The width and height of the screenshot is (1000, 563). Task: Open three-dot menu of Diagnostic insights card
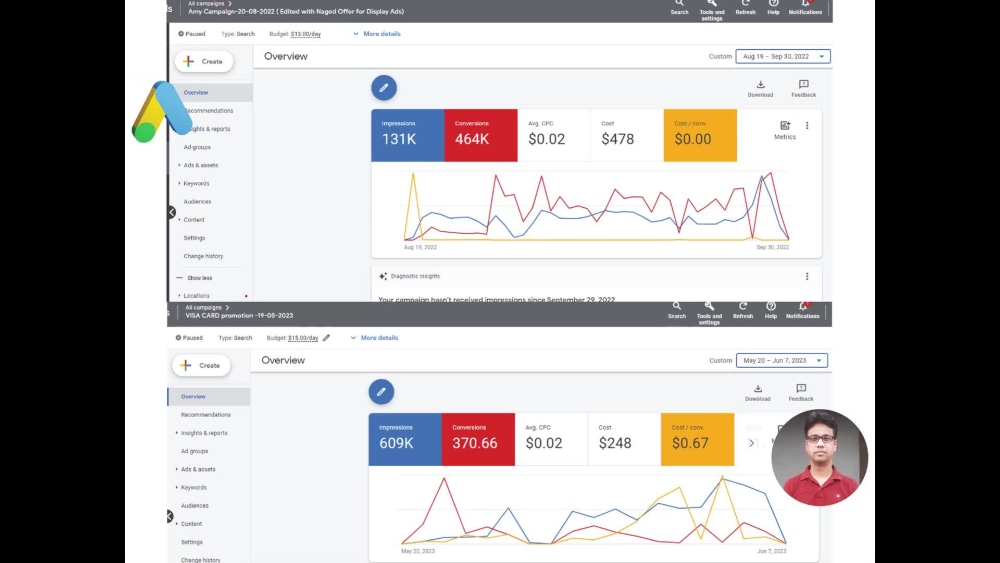click(807, 276)
